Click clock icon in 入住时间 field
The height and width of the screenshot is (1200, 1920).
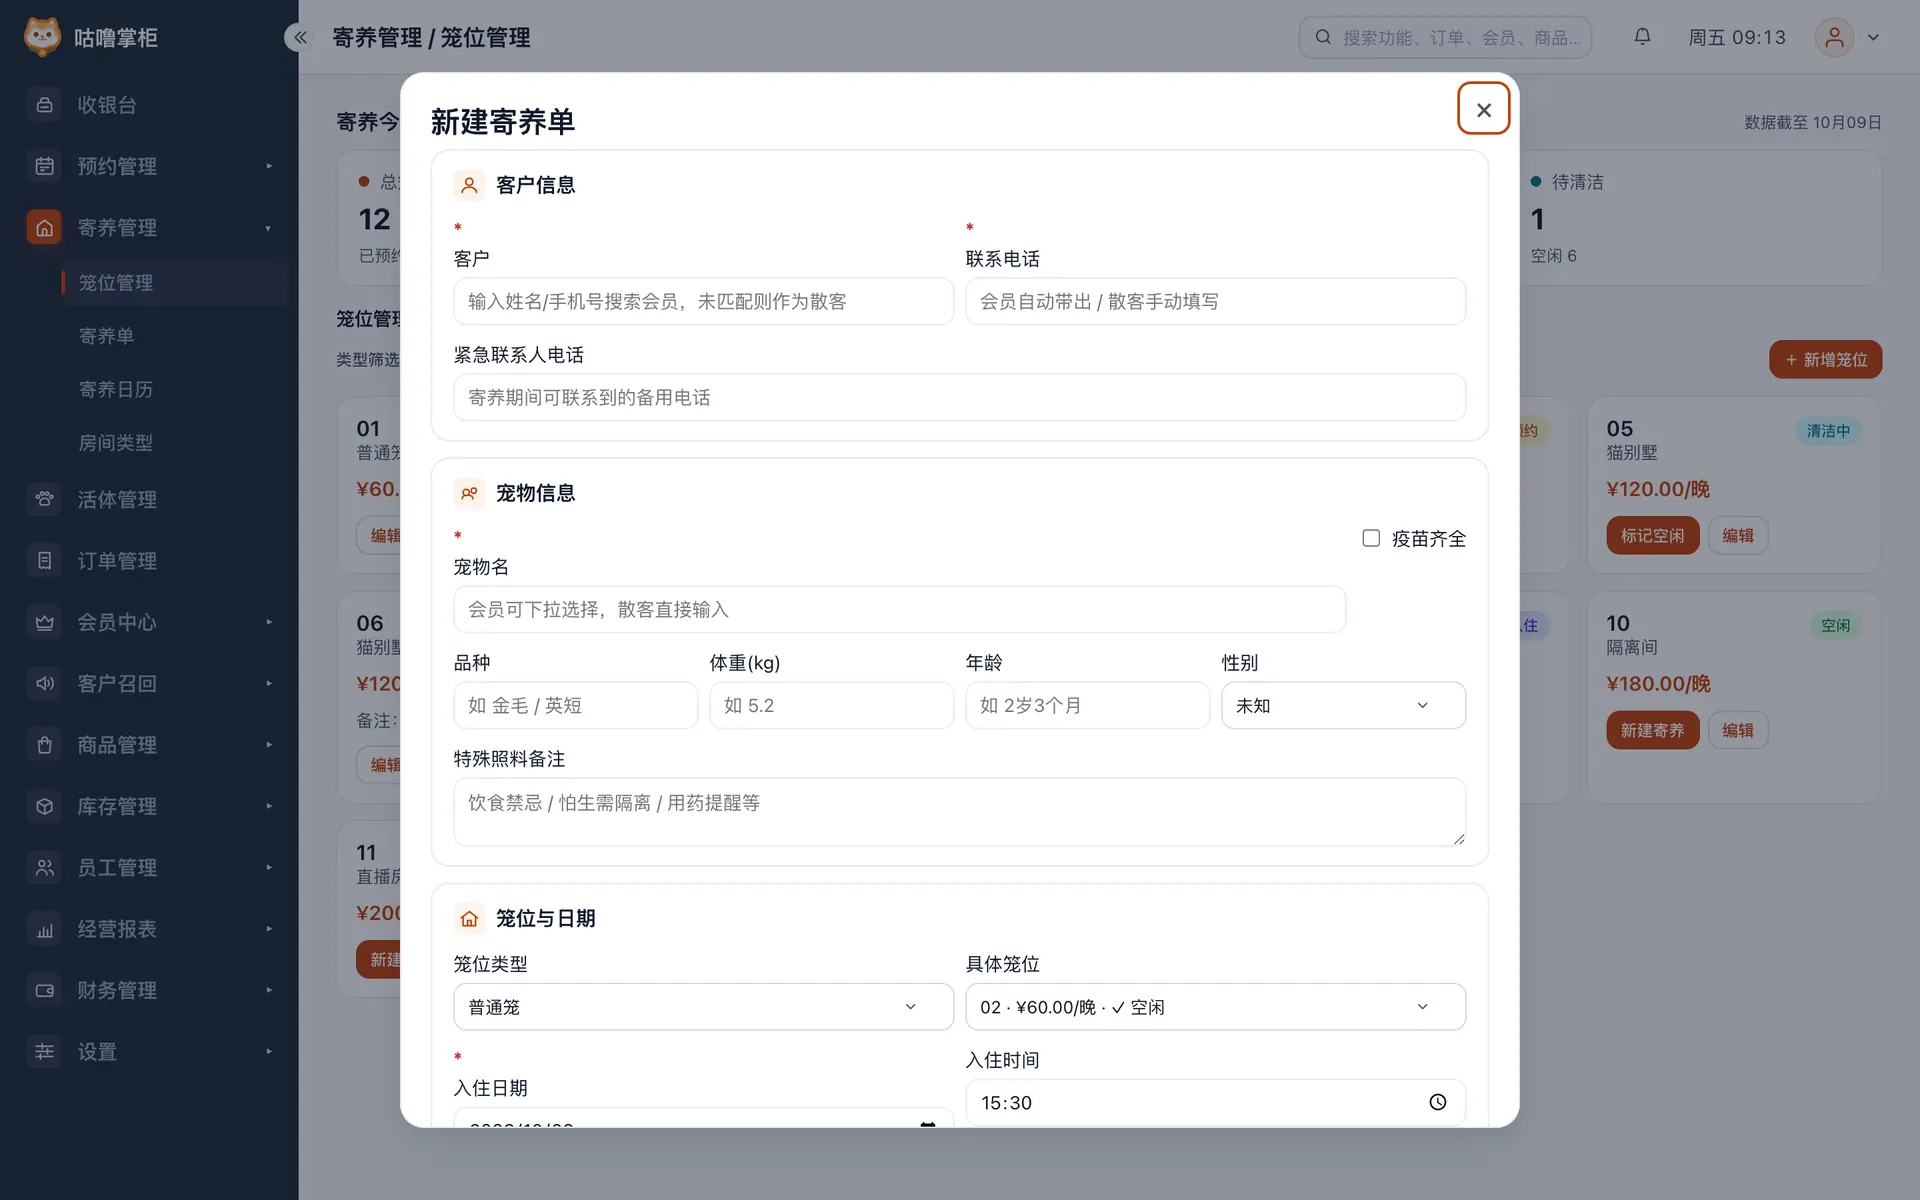click(1437, 1102)
